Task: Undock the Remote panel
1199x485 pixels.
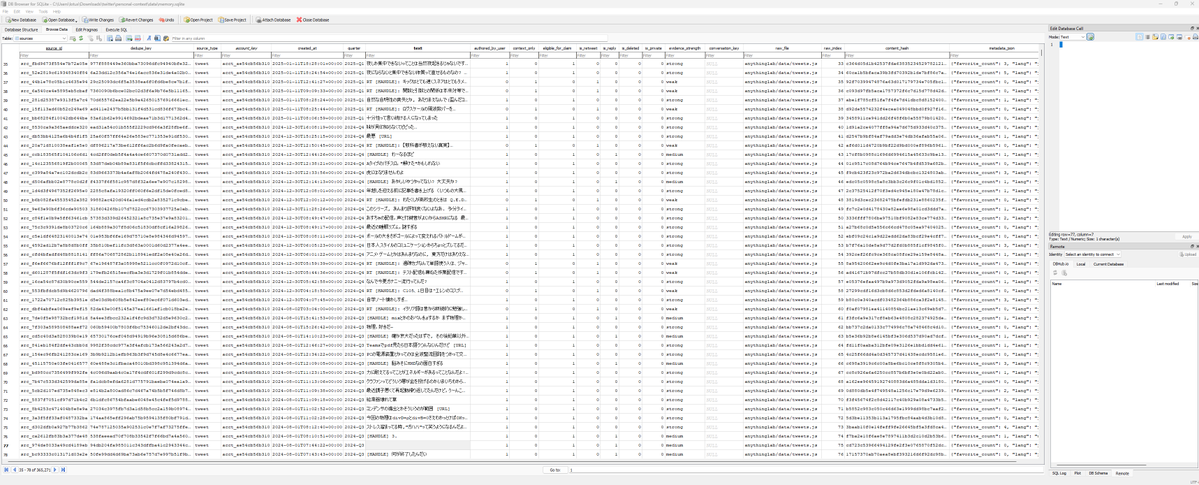Action: click(x=1191, y=246)
